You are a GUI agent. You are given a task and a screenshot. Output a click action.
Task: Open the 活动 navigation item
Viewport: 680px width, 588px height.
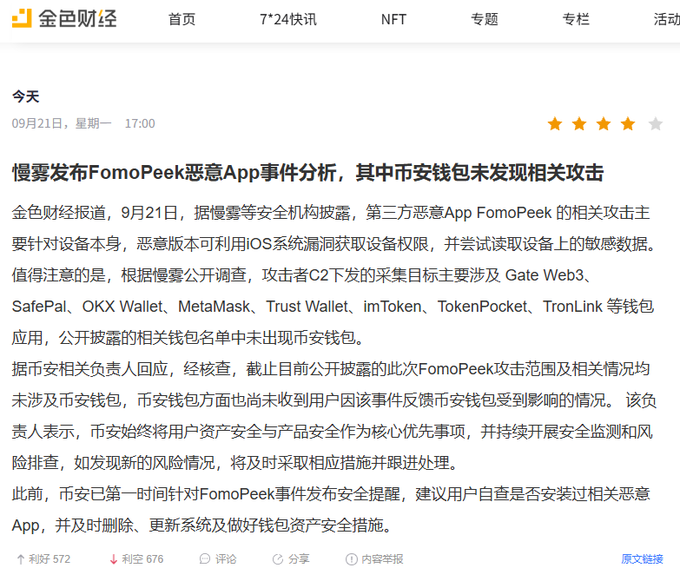[667, 19]
